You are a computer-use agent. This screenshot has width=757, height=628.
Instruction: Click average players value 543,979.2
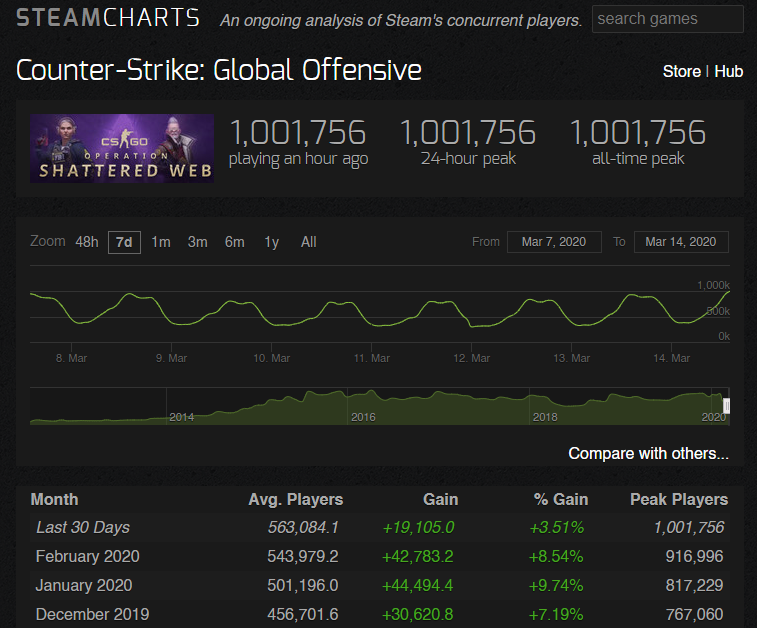(303, 557)
